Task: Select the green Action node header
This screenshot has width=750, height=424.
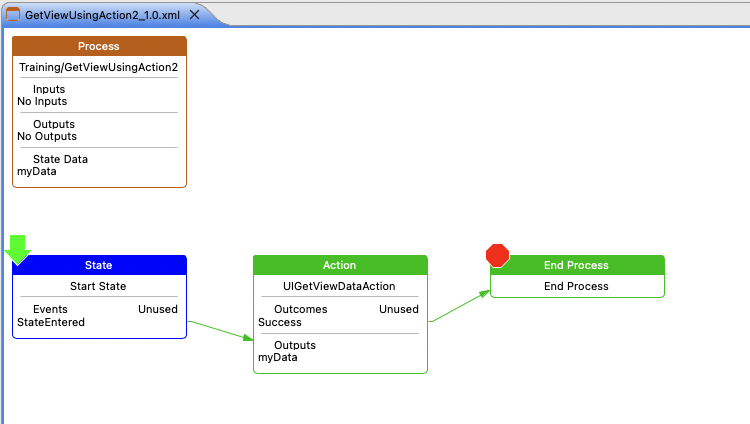Action: (339, 265)
